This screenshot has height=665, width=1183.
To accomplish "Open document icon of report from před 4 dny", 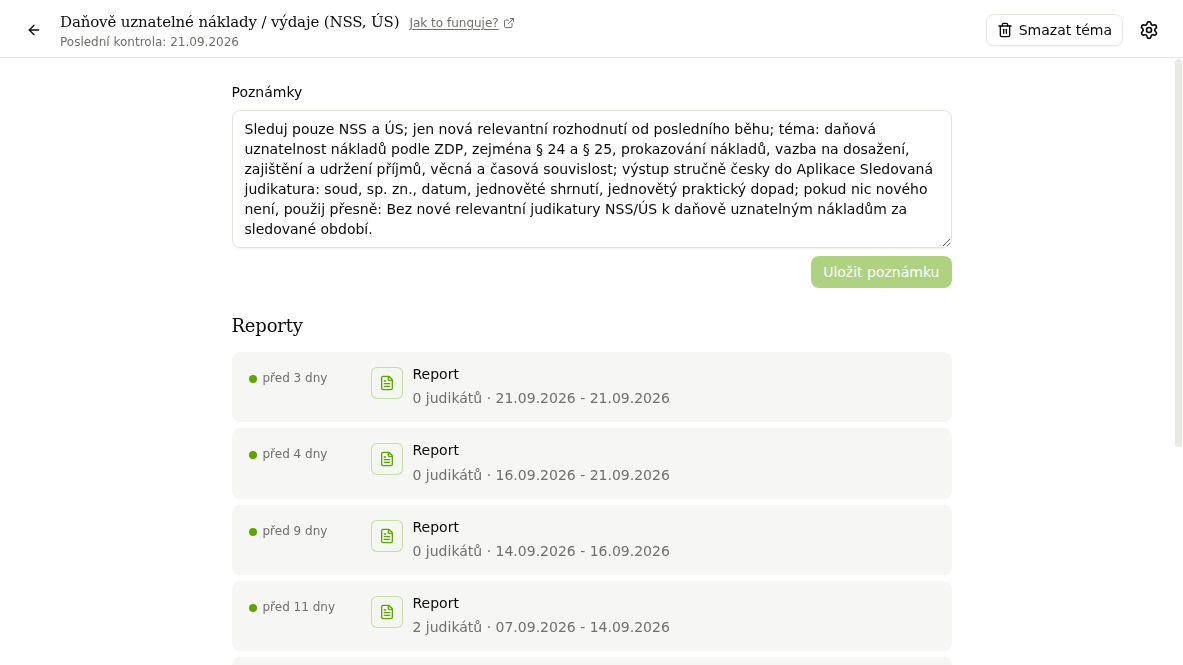I will coord(386,459).
